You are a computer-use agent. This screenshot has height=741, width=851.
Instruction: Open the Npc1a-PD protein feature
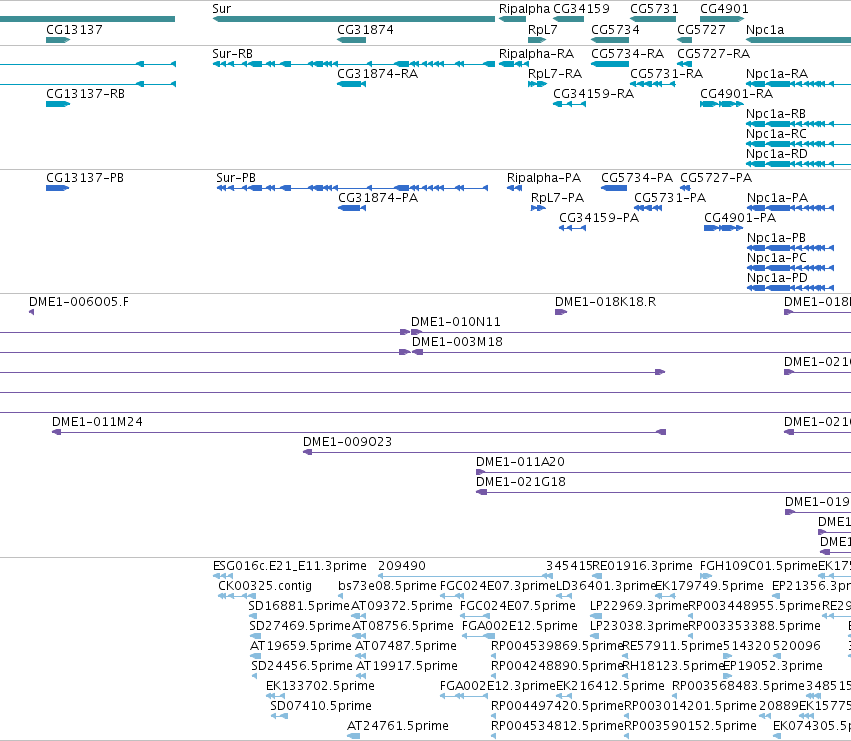[x=790, y=288]
